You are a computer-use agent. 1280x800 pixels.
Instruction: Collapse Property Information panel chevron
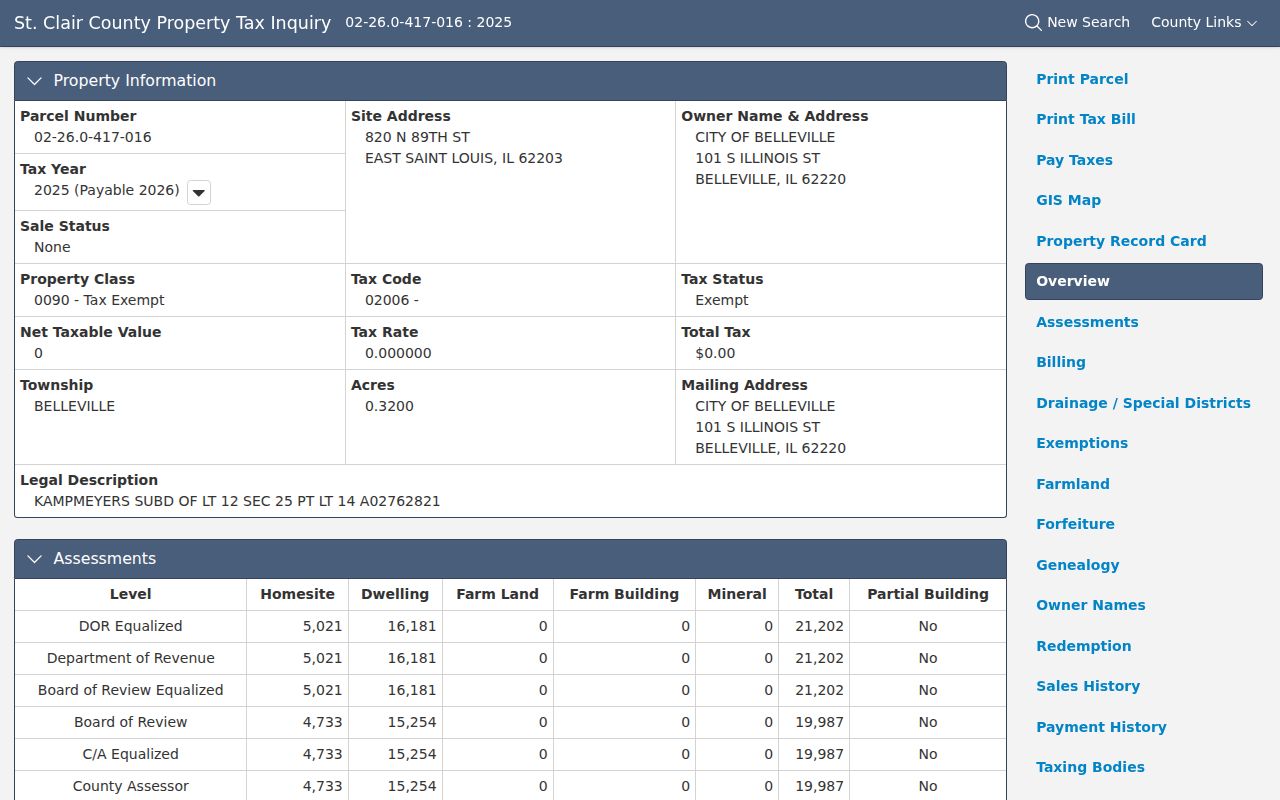pos(34,81)
